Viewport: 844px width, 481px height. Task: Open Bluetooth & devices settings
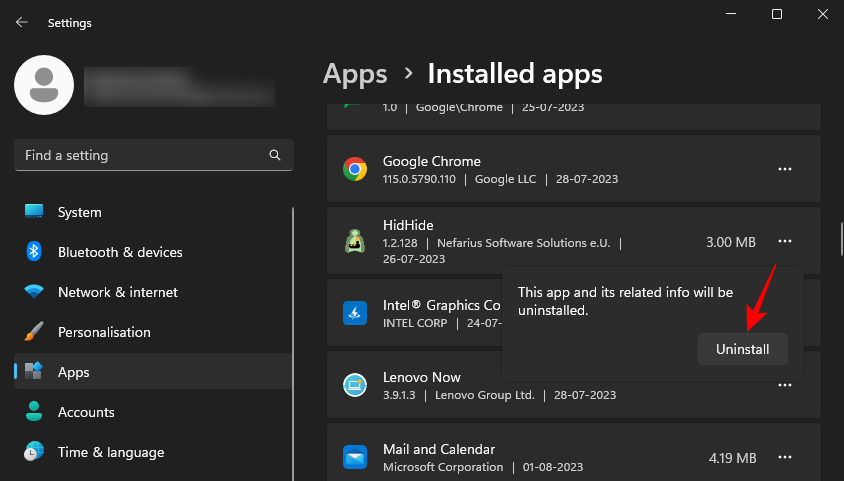point(120,252)
